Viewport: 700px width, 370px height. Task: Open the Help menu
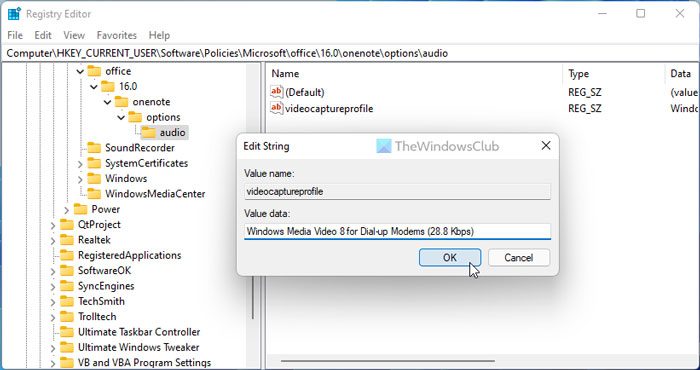coord(159,35)
